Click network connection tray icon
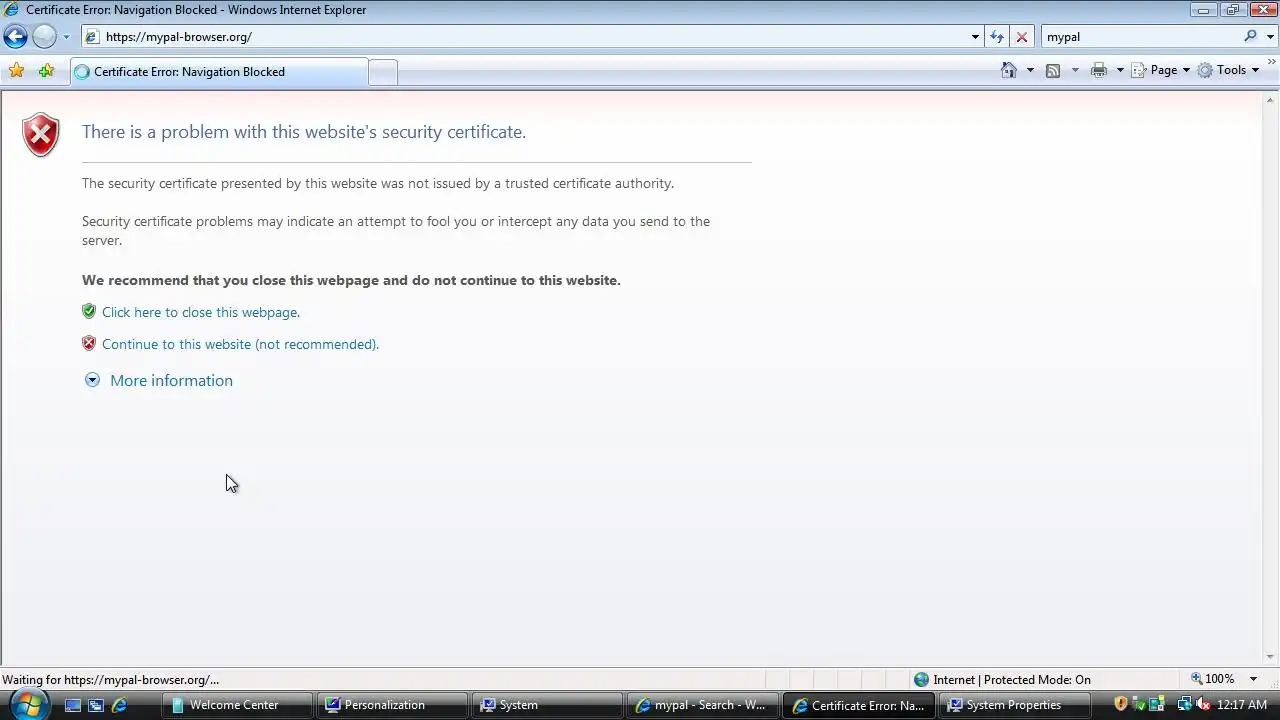1280x720 pixels. point(1183,704)
